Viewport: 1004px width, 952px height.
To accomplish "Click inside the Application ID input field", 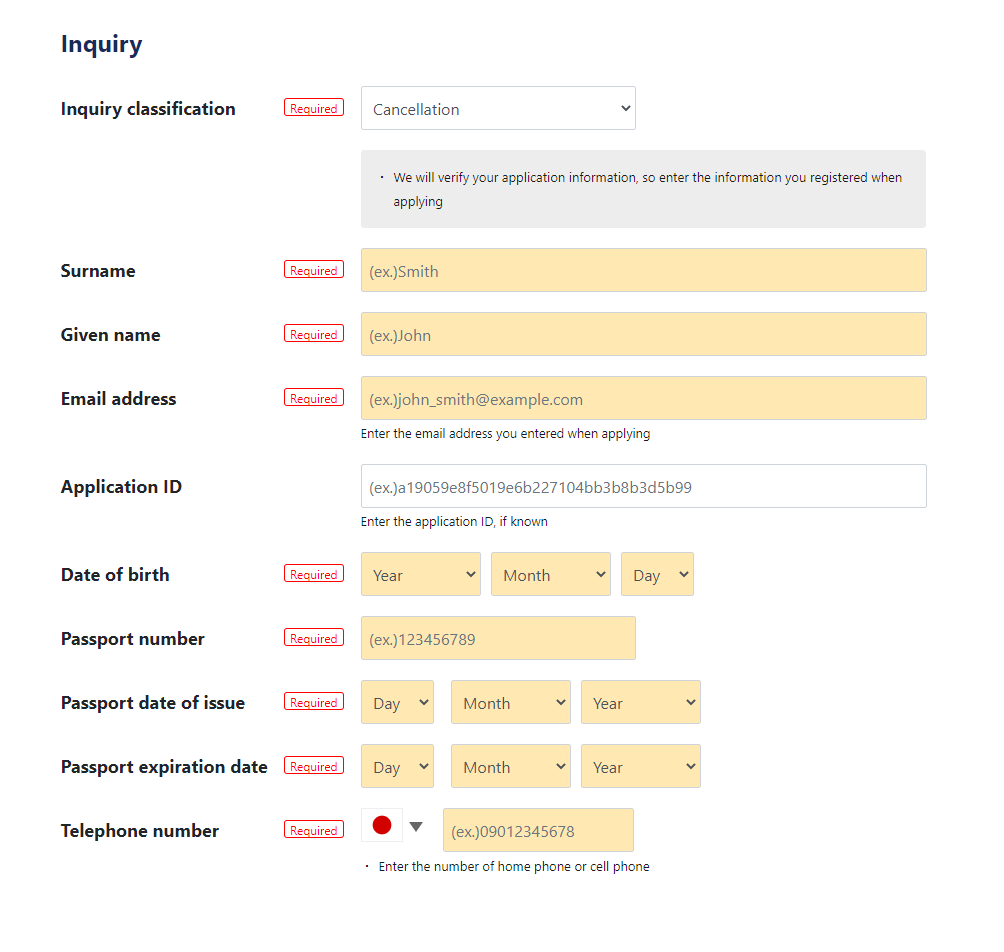I will 643,486.
